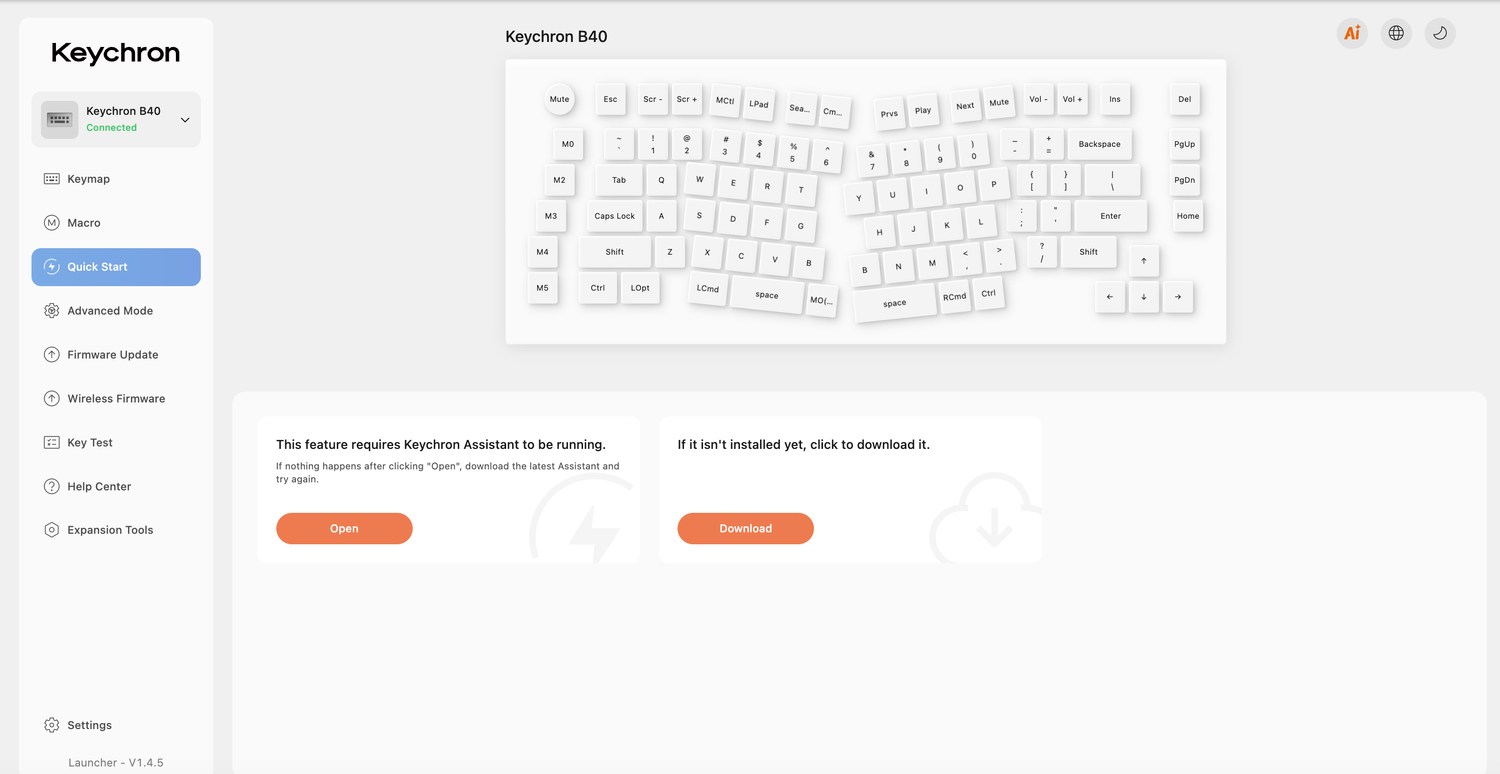Select Quick Start in sidebar
1500x774 pixels.
click(116, 267)
